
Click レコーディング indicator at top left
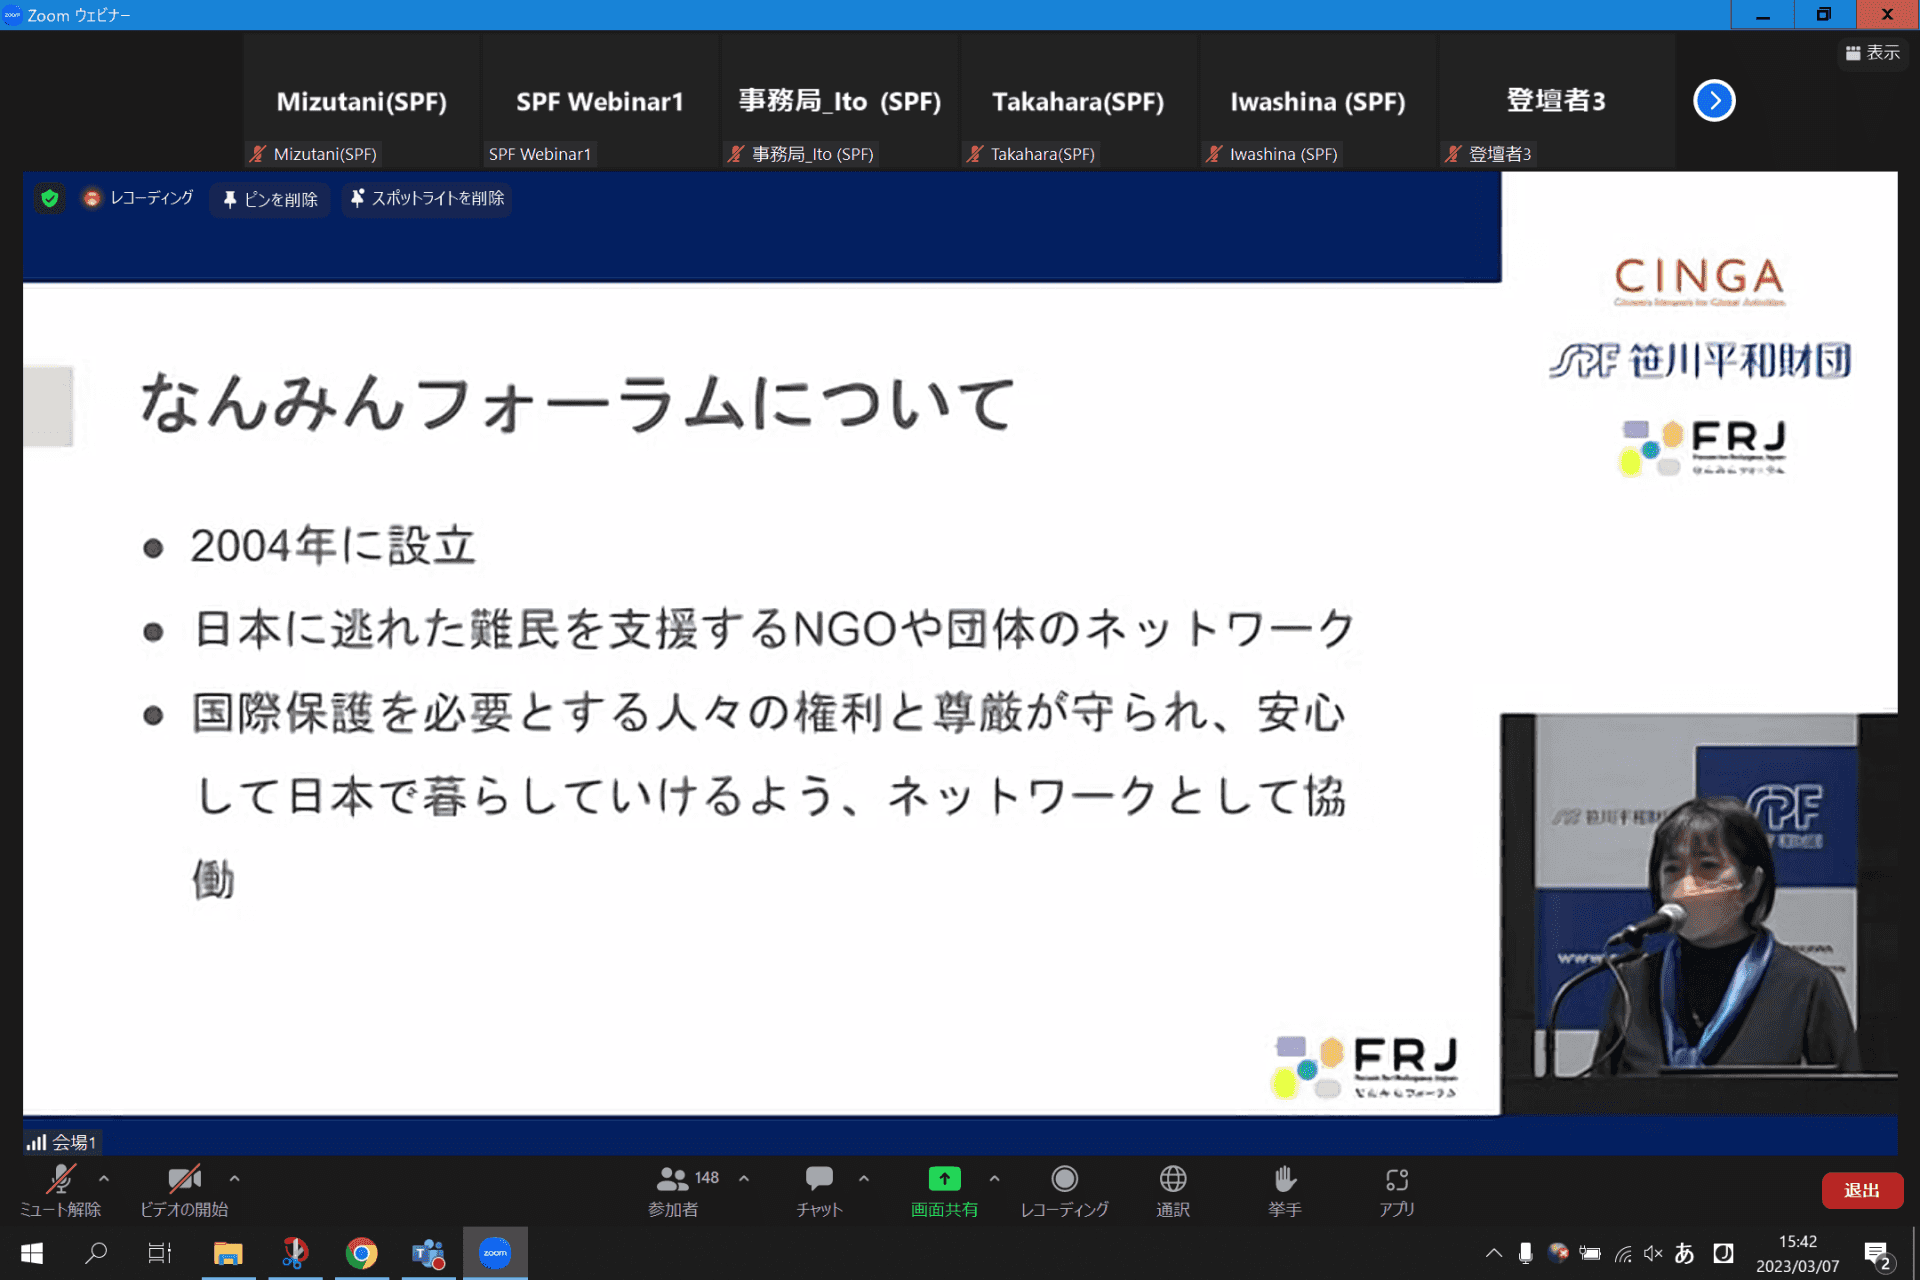tap(138, 198)
